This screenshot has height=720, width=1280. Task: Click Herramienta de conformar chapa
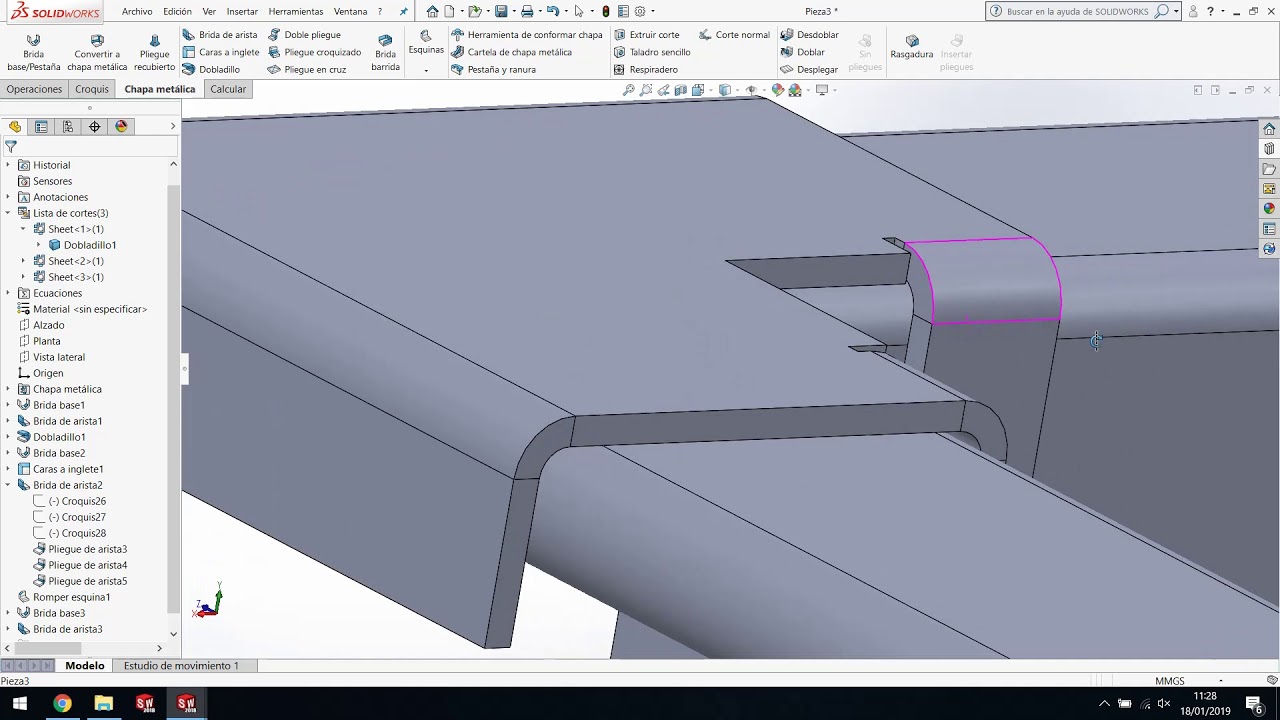527,35
